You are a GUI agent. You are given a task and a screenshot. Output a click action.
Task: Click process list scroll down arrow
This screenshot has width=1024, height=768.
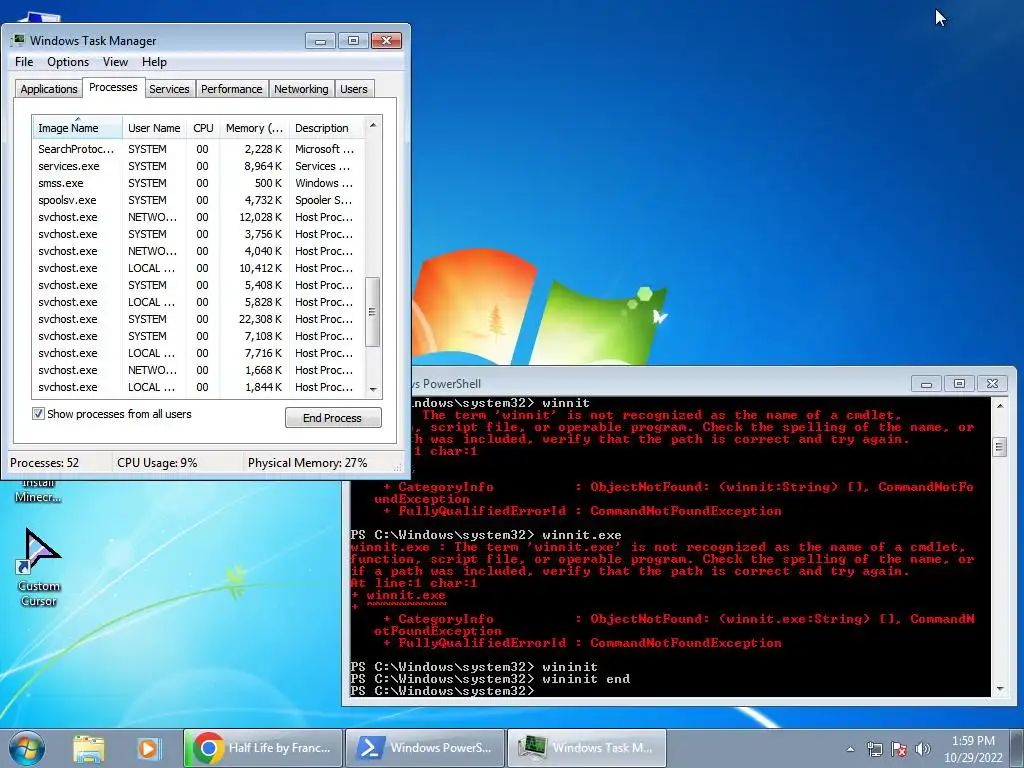point(373,389)
